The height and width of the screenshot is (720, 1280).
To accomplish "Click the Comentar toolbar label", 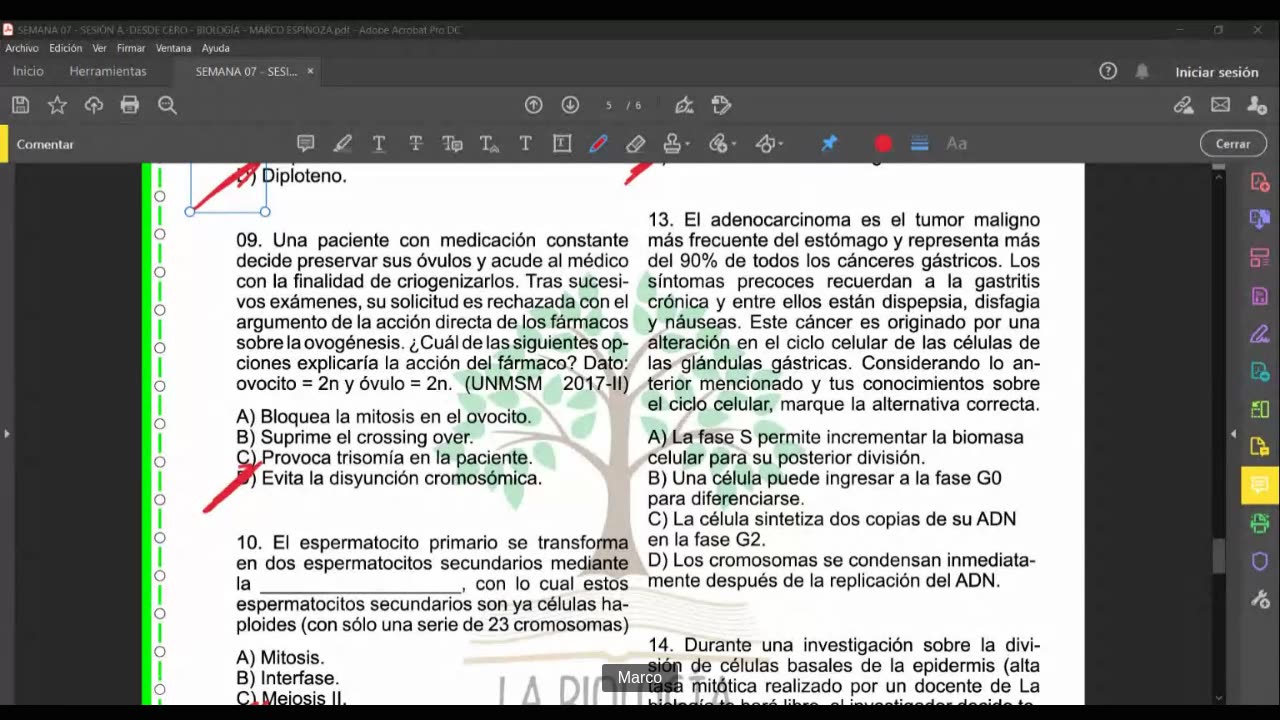I will [45, 144].
